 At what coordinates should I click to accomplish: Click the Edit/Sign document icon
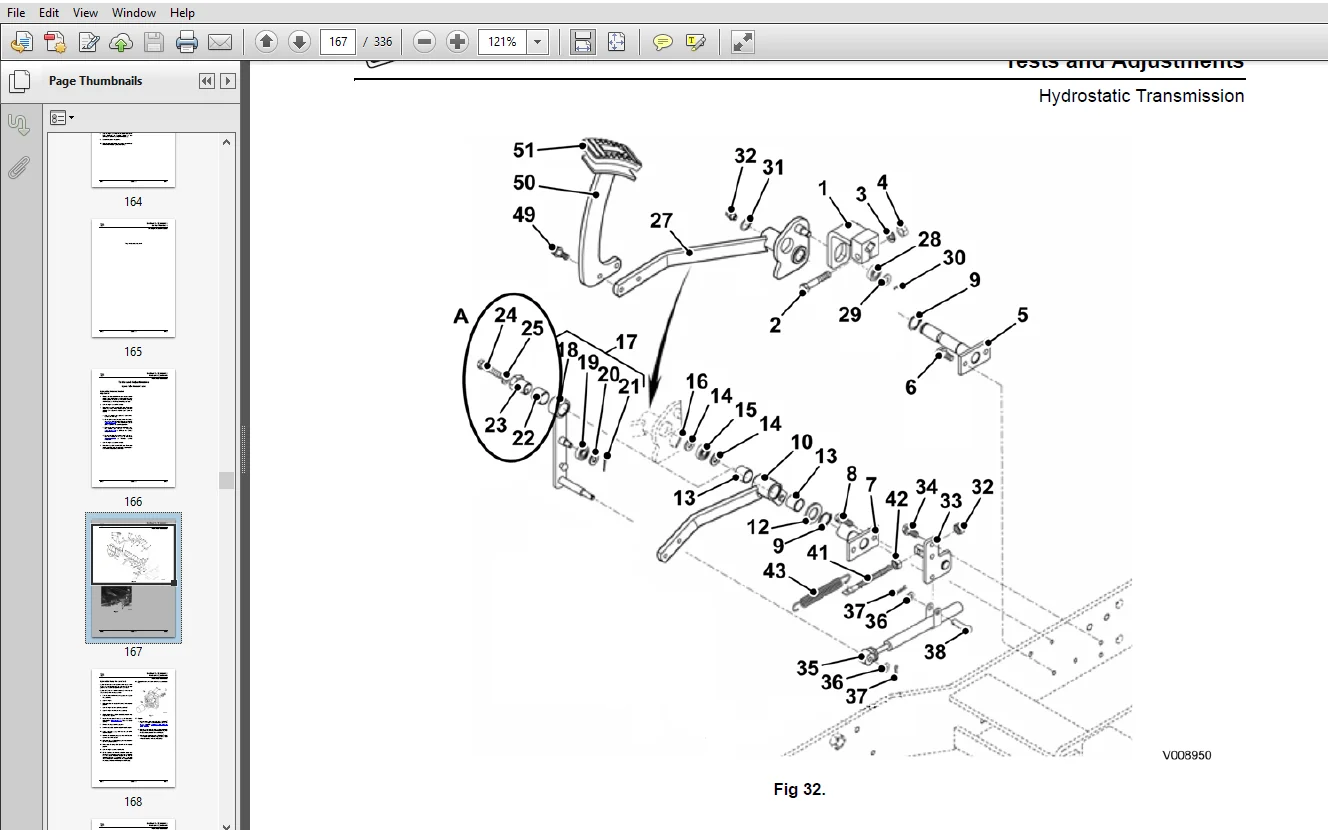click(x=89, y=42)
